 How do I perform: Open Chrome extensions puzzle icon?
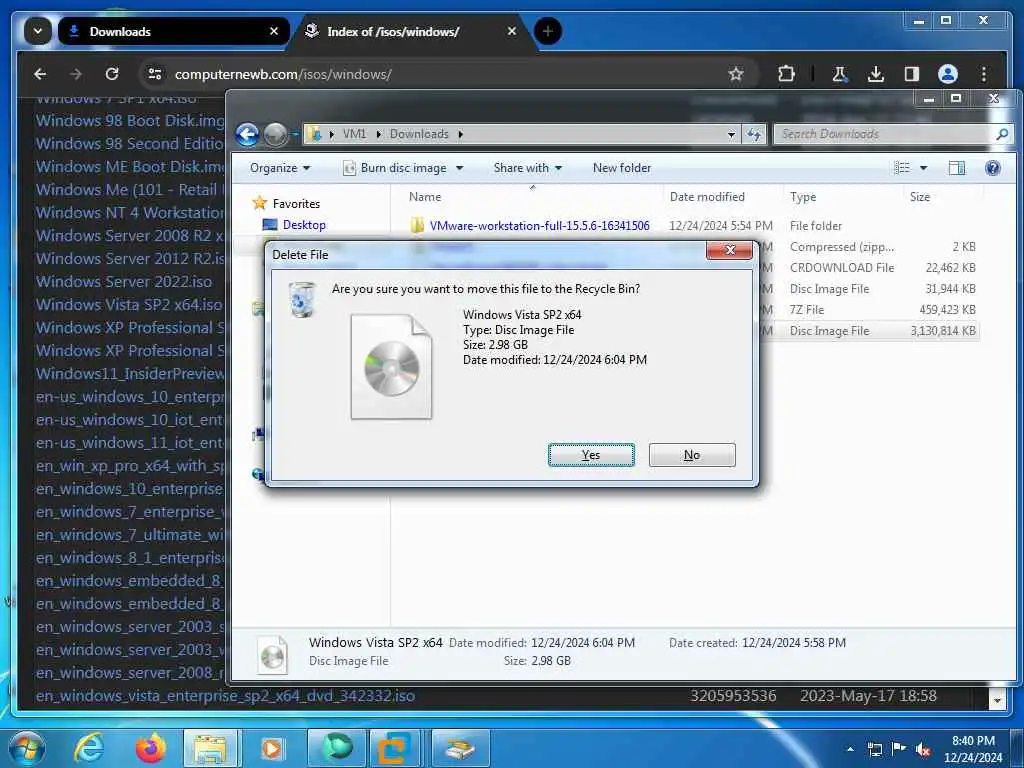click(x=786, y=74)
